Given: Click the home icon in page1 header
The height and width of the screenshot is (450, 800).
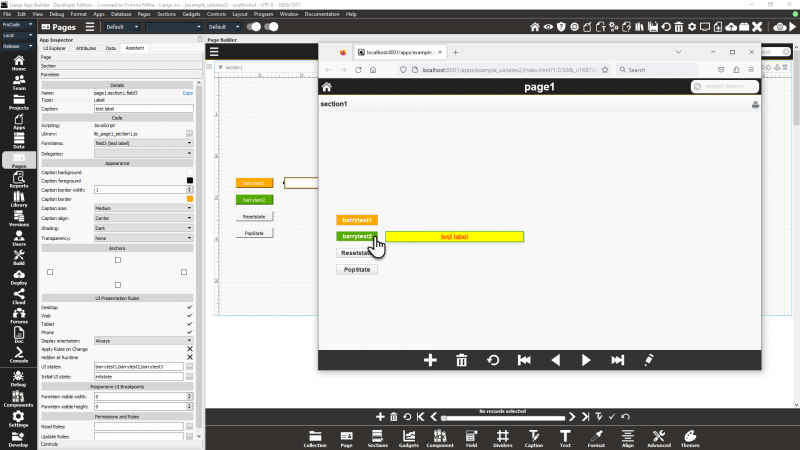Looking at the screenshot, I should tap(327, 87).
